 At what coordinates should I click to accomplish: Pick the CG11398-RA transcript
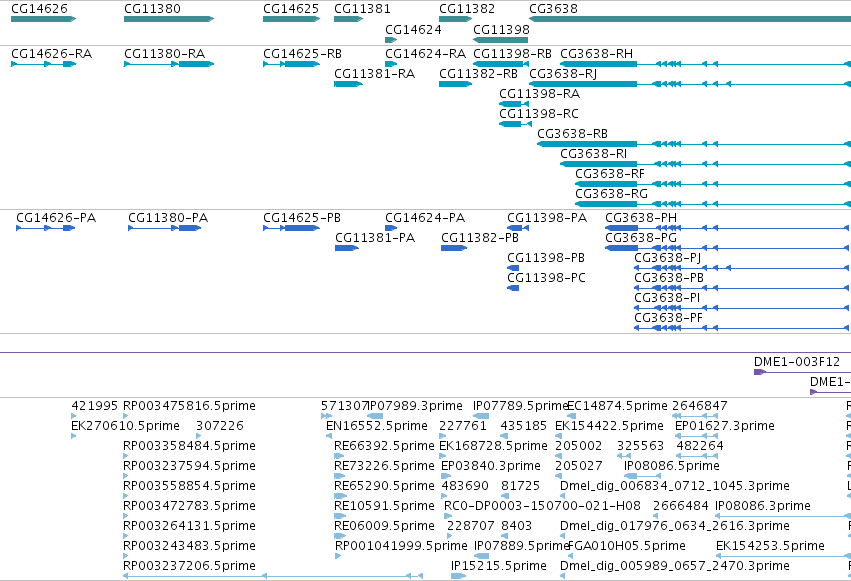point(514,104)
